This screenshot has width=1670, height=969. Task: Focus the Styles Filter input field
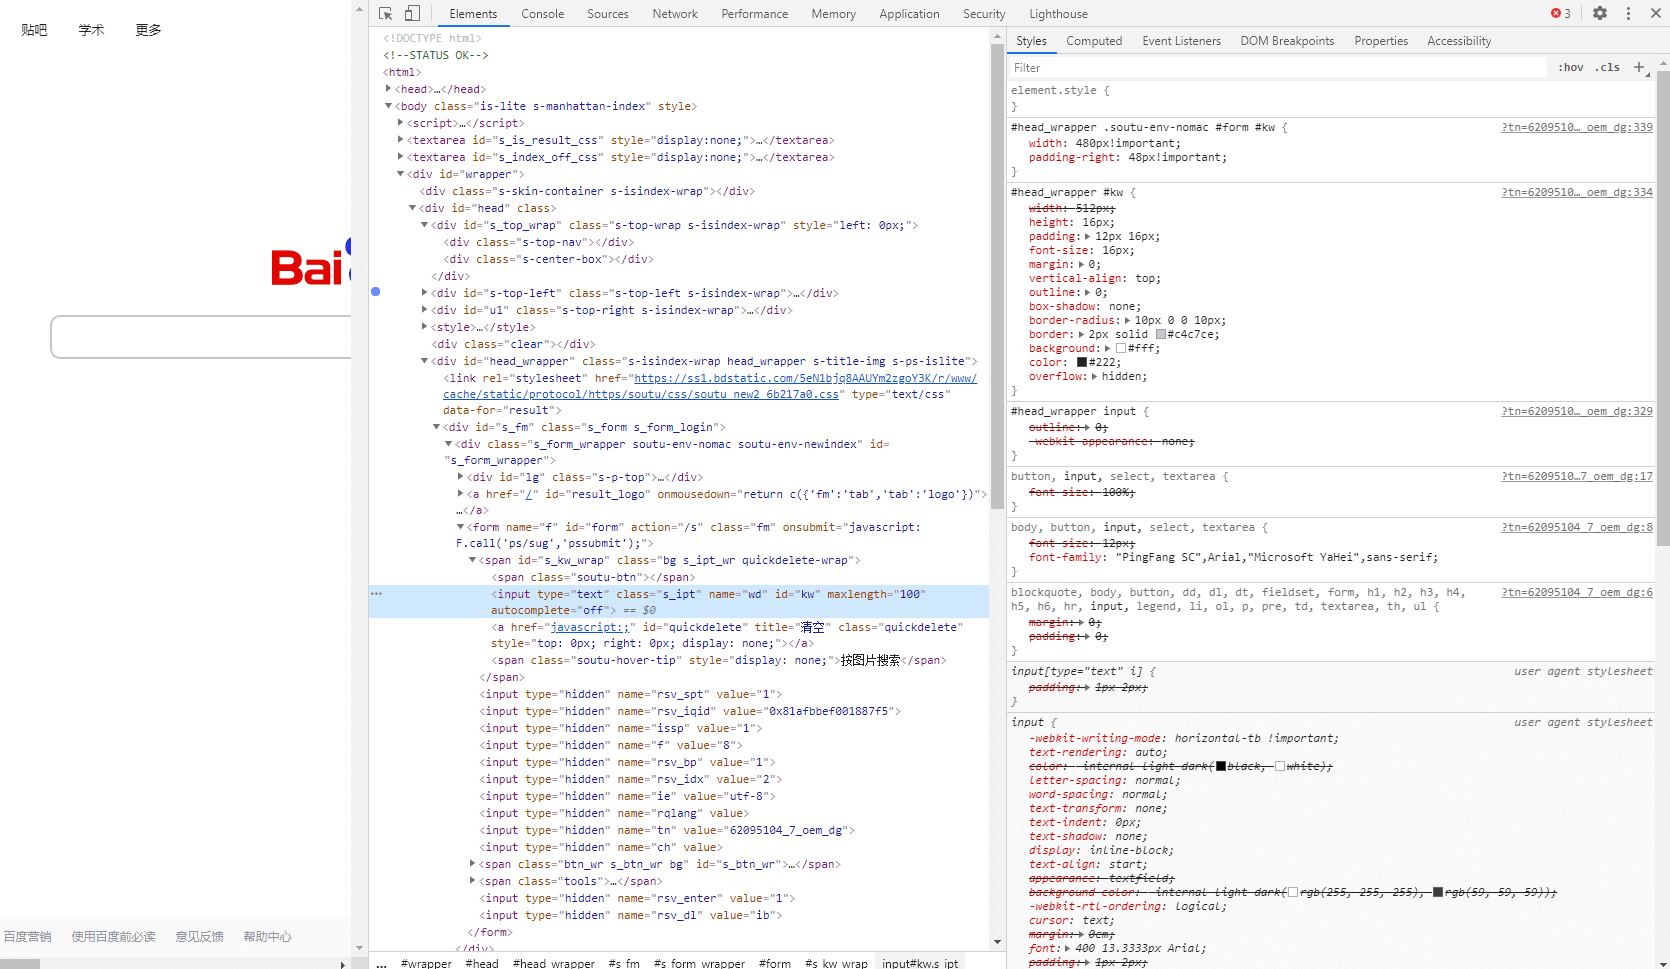point(1277,68)
